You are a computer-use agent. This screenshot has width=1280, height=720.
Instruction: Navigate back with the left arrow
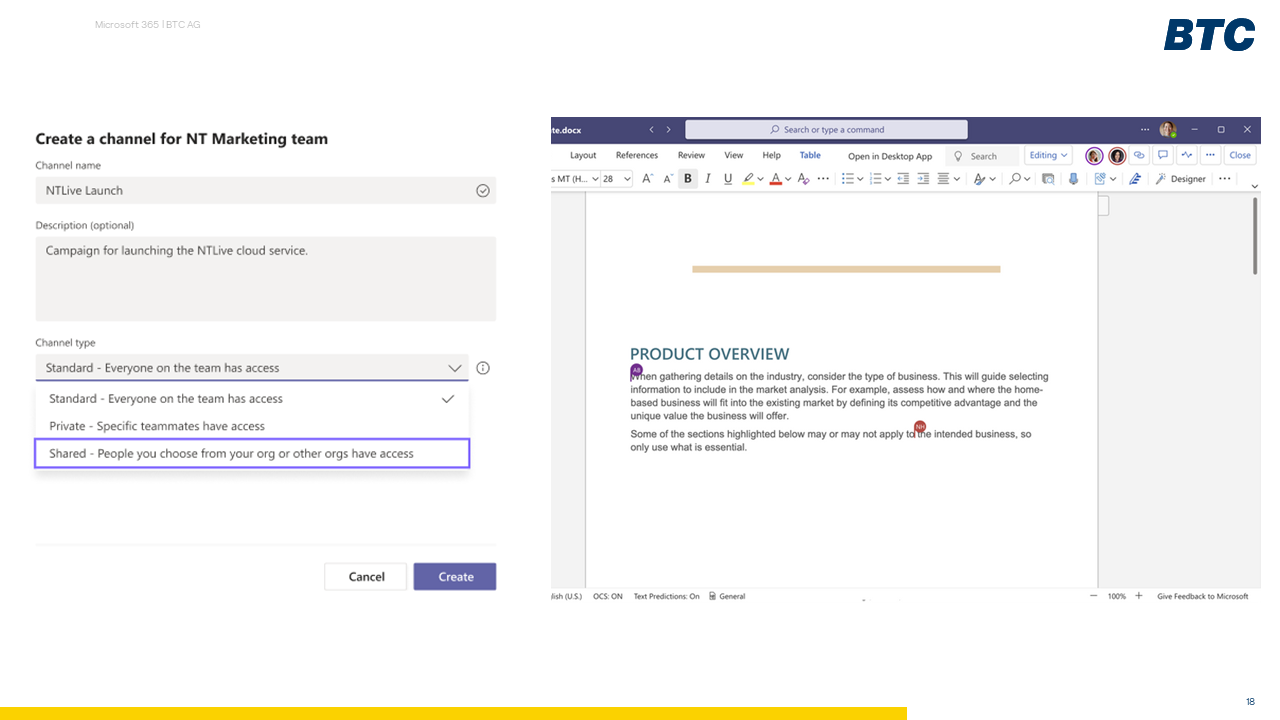[652, 130]
